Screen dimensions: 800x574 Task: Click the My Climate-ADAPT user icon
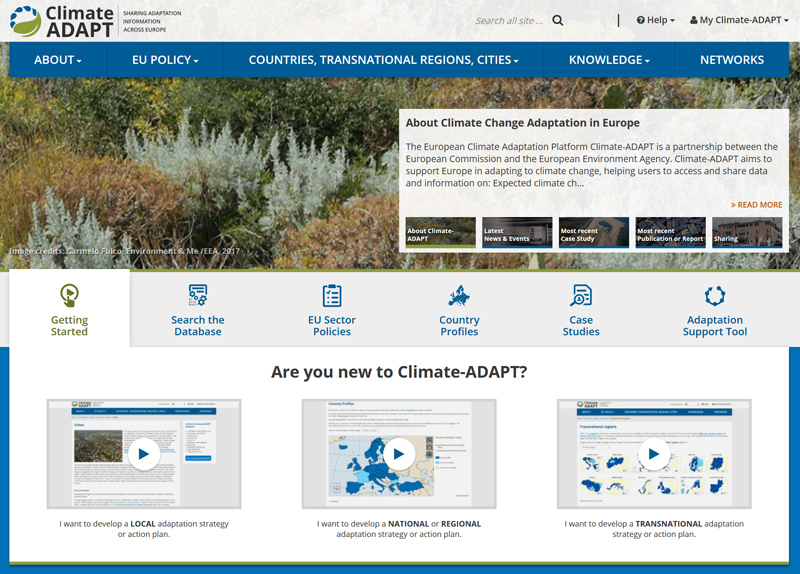[x=694, y=20]
